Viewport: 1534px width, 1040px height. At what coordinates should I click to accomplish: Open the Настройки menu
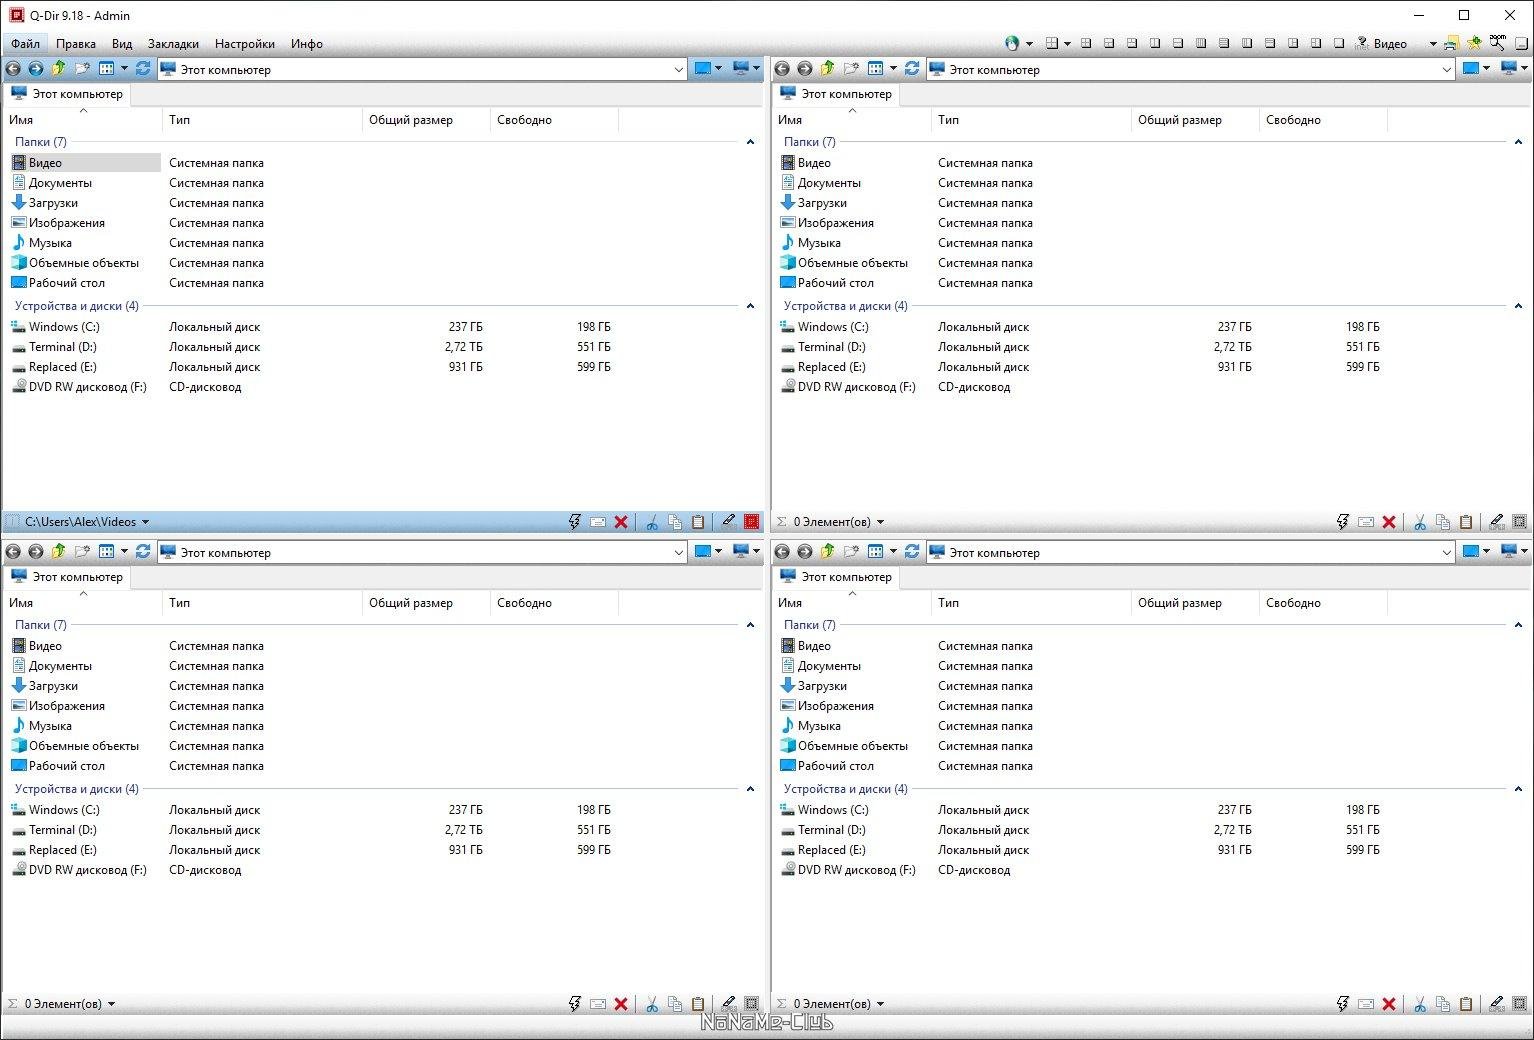point(244,44)
